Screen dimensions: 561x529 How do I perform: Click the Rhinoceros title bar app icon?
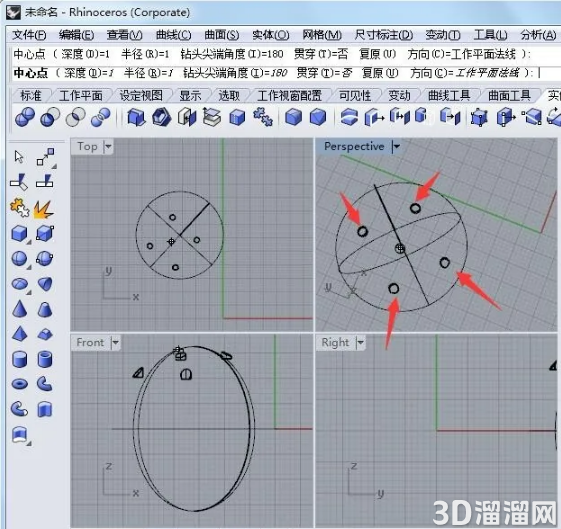(x=14, y=12)
